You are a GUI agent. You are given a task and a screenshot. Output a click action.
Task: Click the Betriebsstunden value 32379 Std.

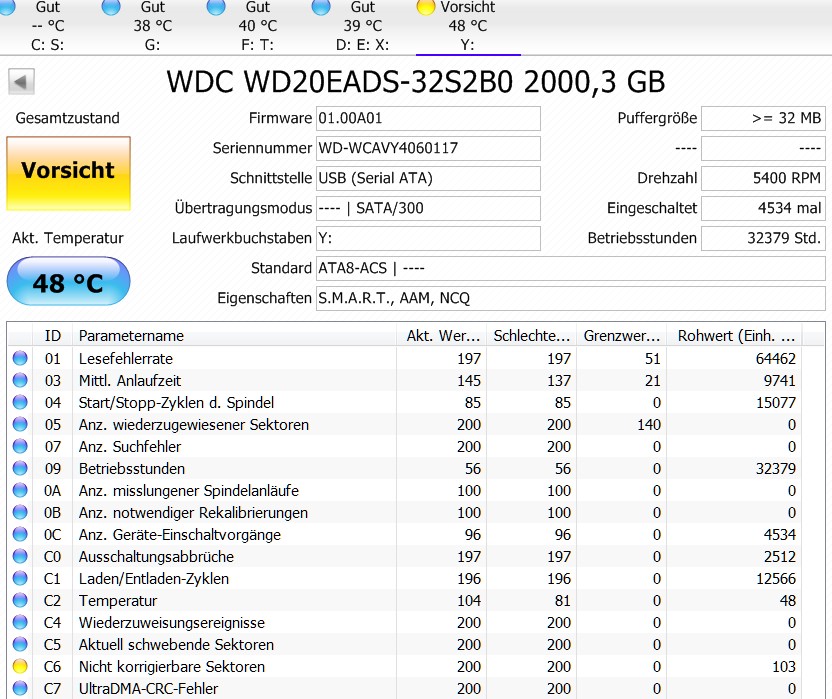coord(763,238)
